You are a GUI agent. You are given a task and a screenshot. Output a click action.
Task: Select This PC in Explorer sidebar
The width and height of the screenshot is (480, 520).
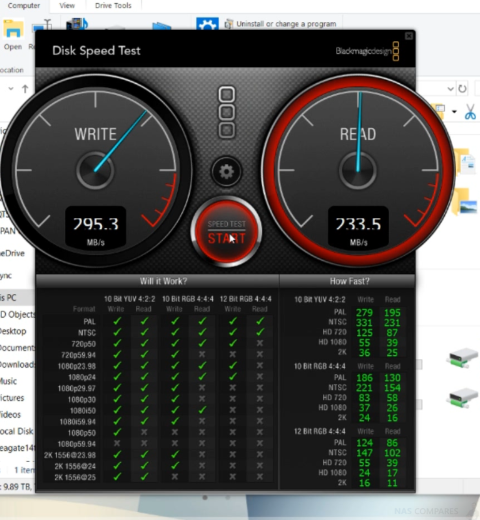[x=8, y=297]
